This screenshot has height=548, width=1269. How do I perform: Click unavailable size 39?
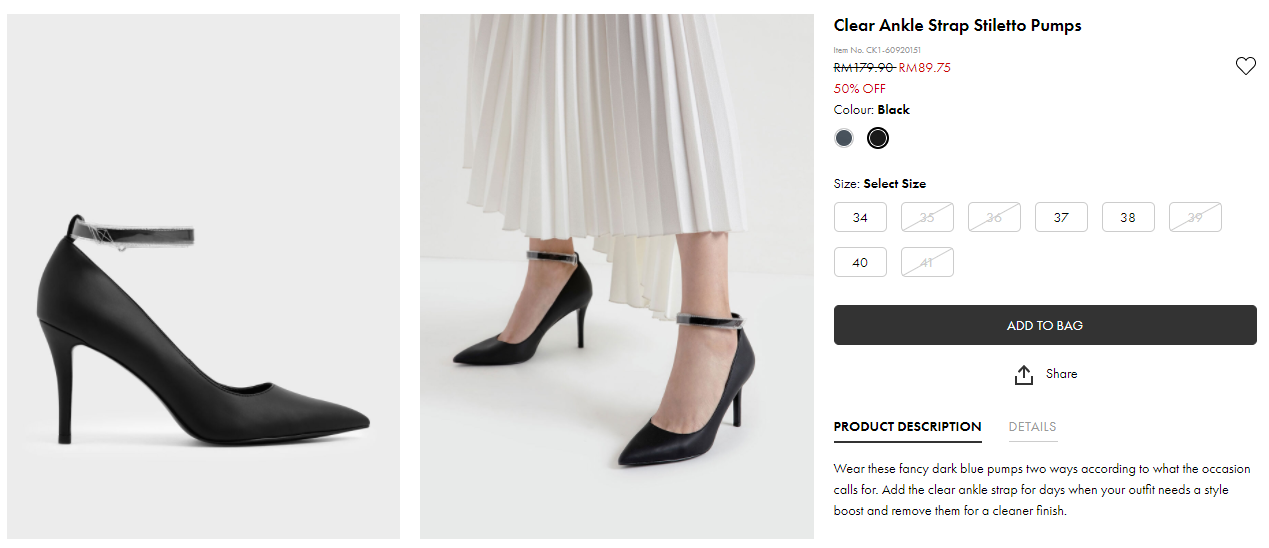click(1195, 217)
